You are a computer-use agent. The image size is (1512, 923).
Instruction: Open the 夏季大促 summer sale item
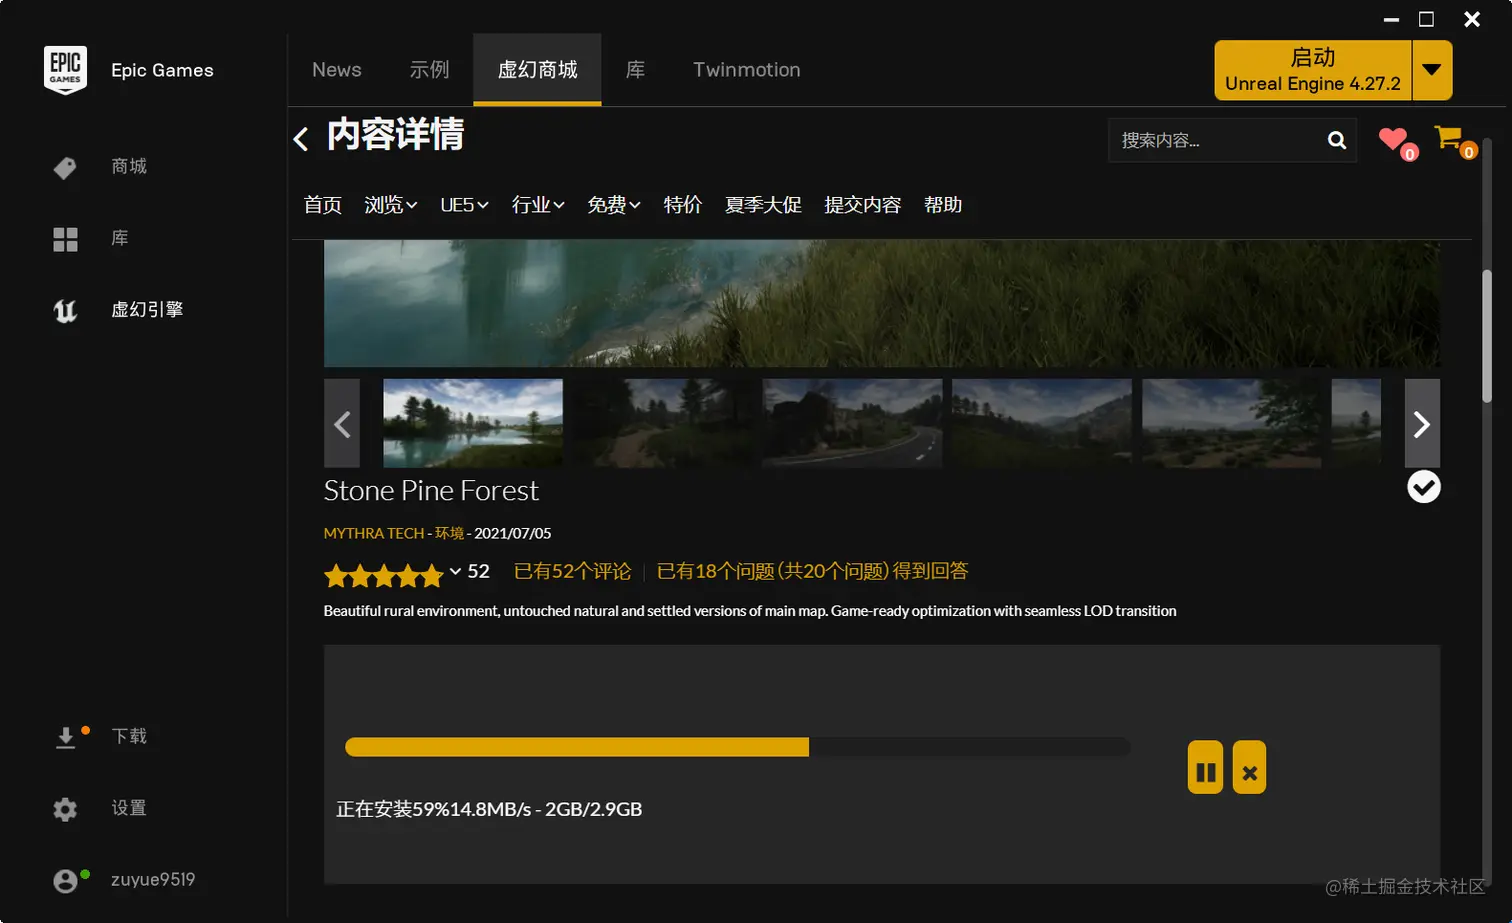click(x=763, y=205)
